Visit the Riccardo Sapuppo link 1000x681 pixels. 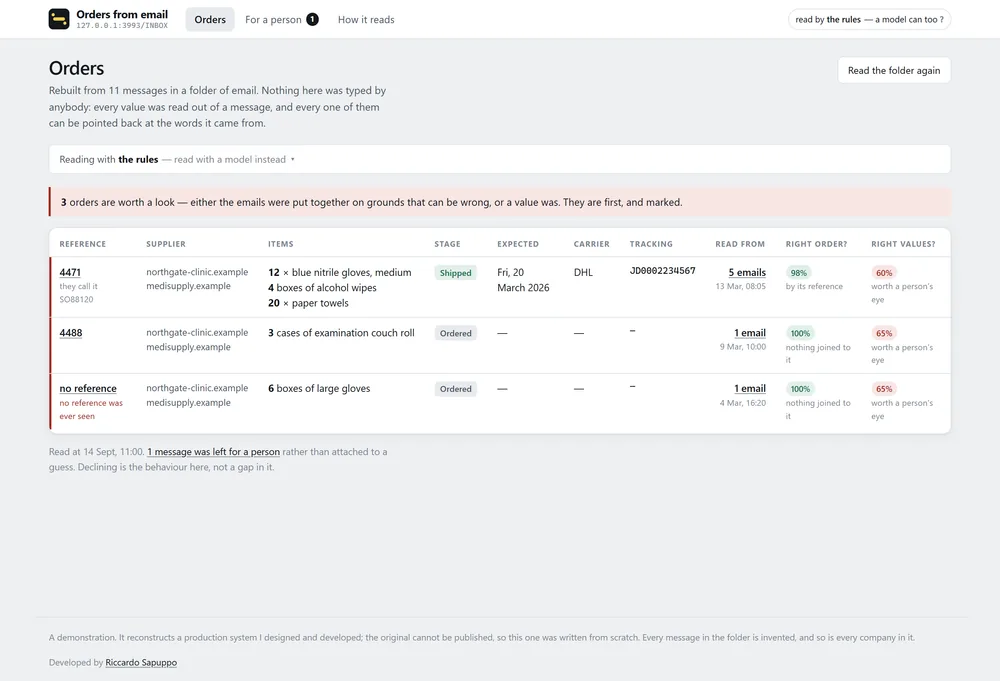141,663
